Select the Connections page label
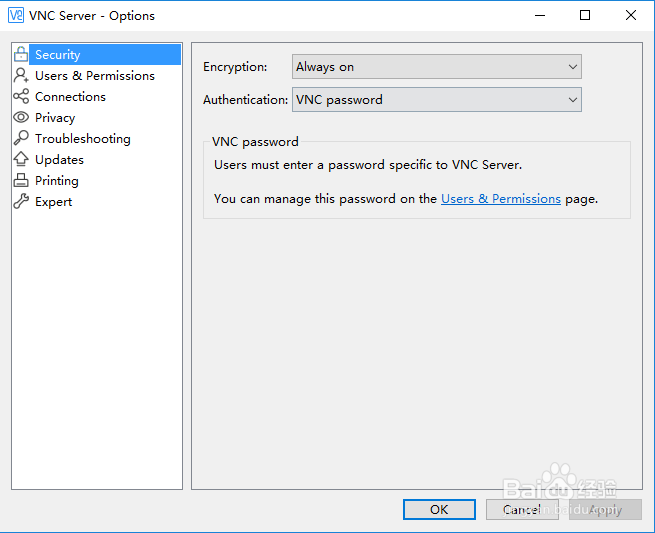655x533 pixels. tap(70, 97)
